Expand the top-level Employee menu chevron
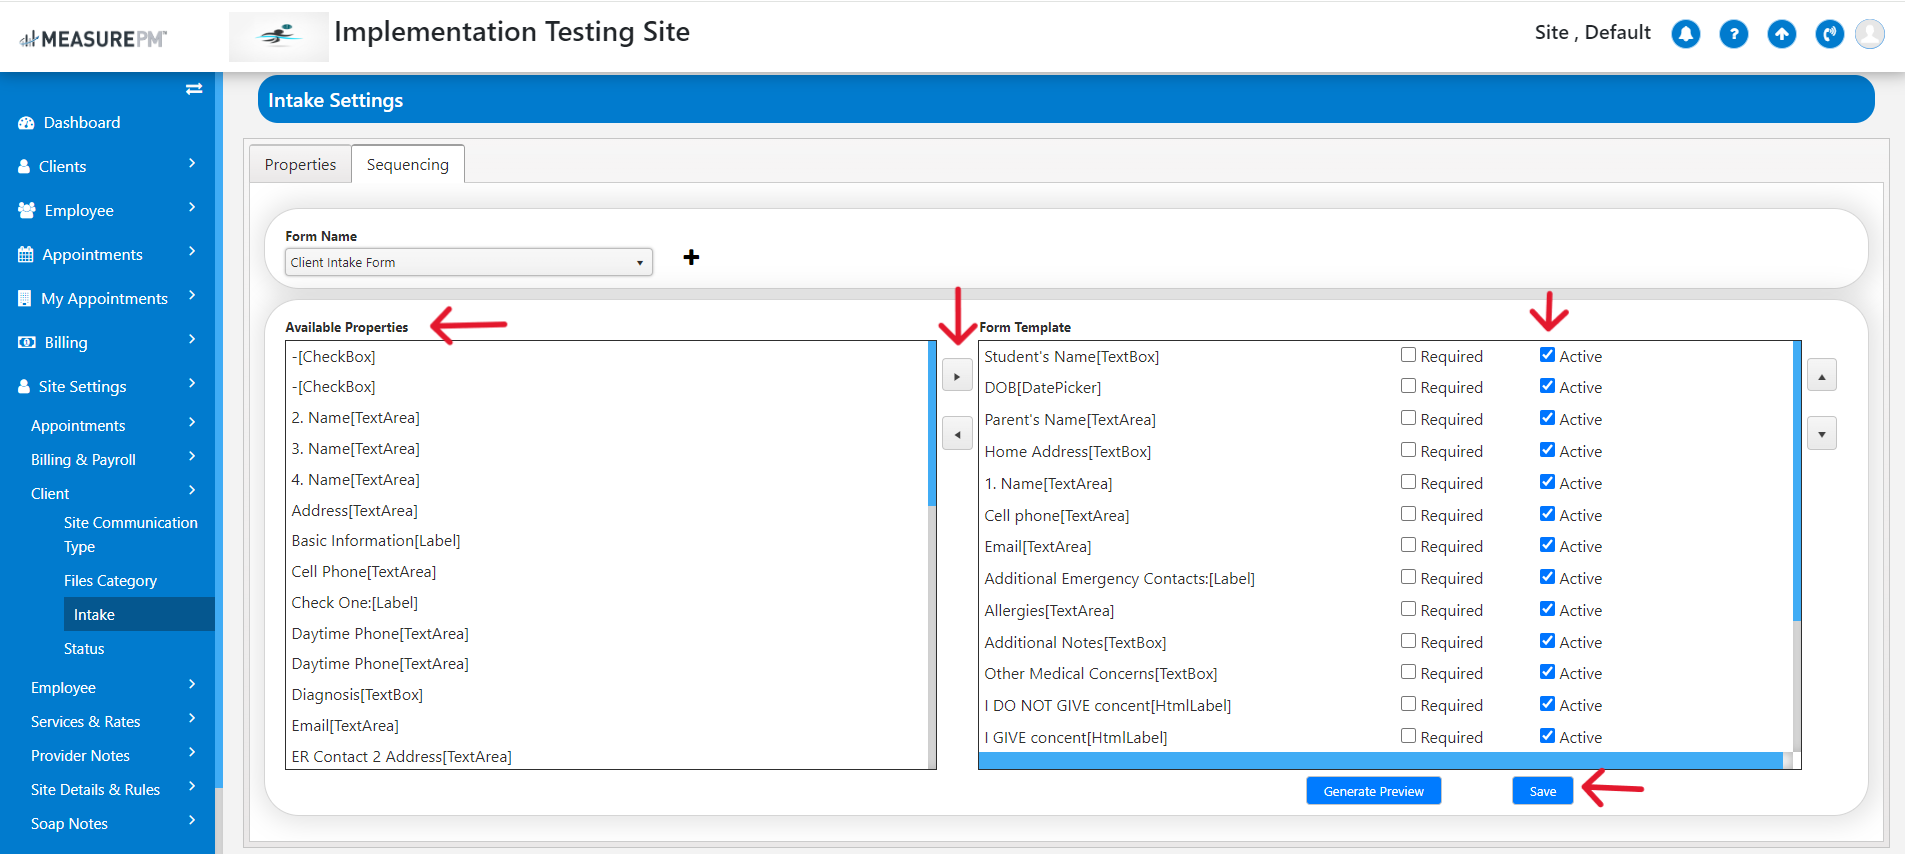The height and width of the screenshot is (854, 1905). click(192, 208)
